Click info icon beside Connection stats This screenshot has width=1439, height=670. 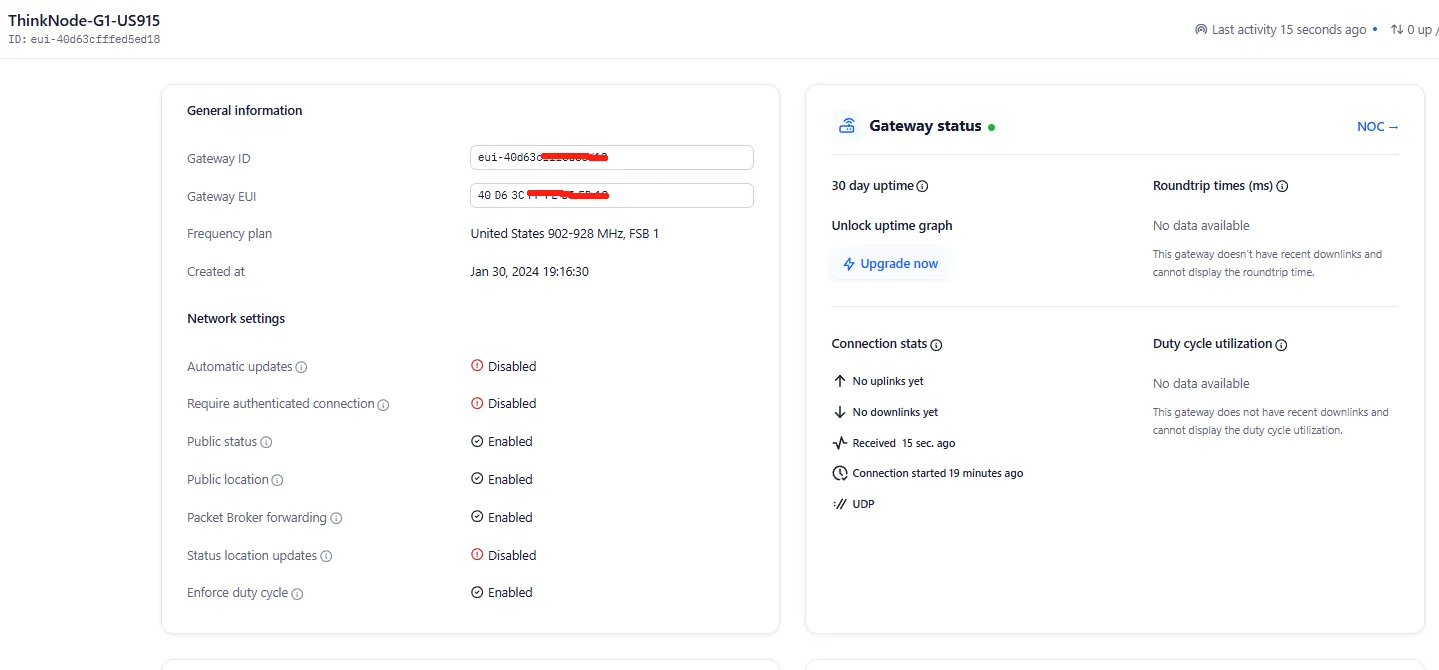point(936,345)
